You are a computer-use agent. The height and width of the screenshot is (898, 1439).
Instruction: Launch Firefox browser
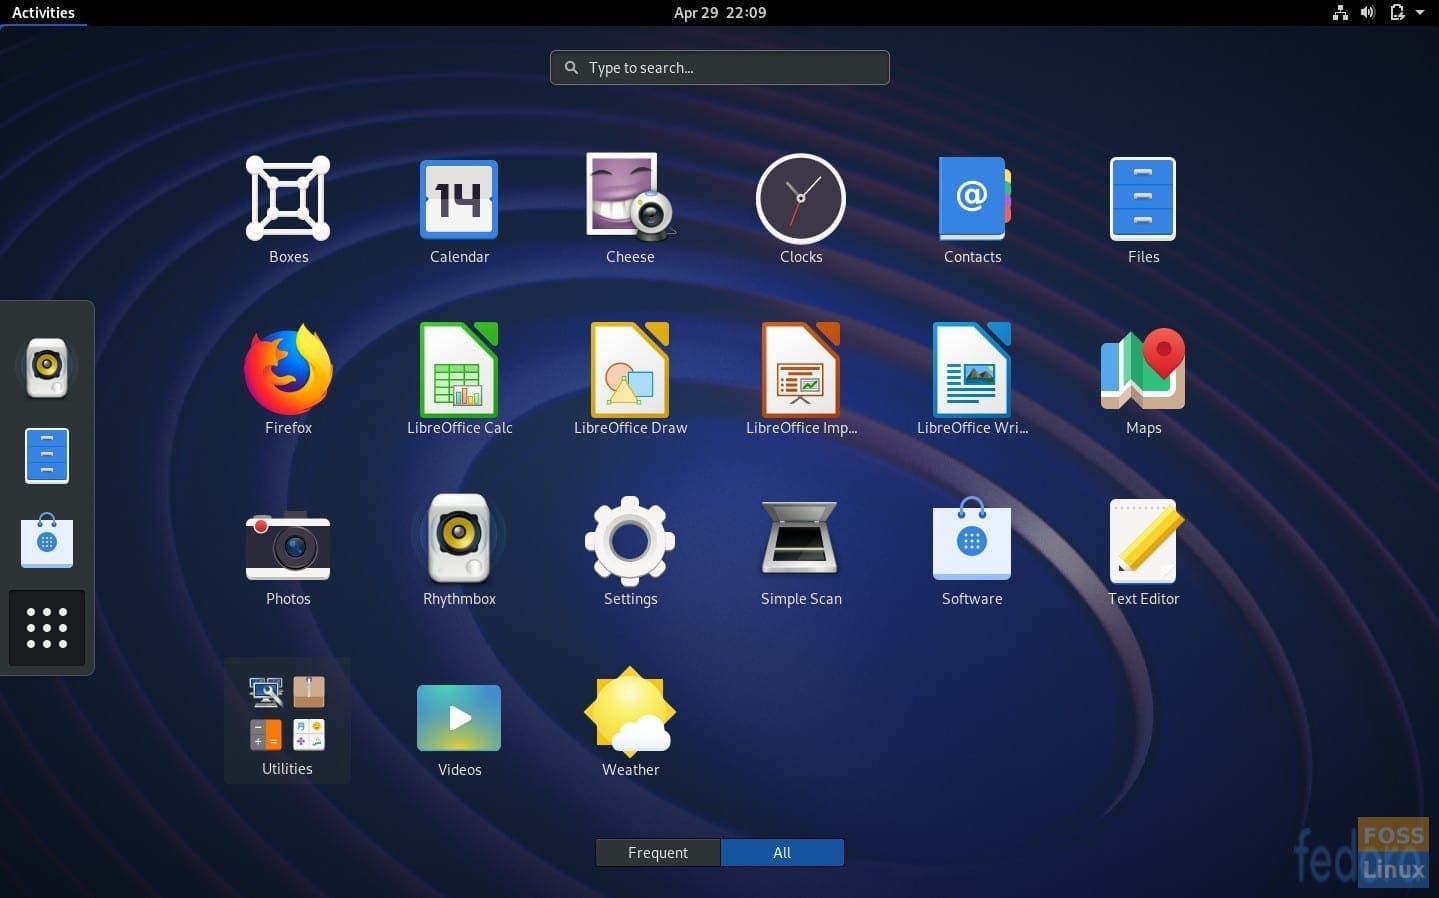click(x=288, y=369)
